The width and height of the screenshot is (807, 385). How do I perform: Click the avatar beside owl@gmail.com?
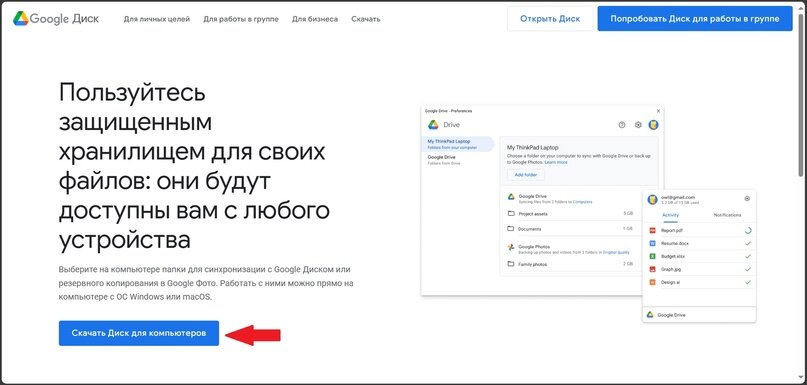pyautogui.click(x=653, y=200)
